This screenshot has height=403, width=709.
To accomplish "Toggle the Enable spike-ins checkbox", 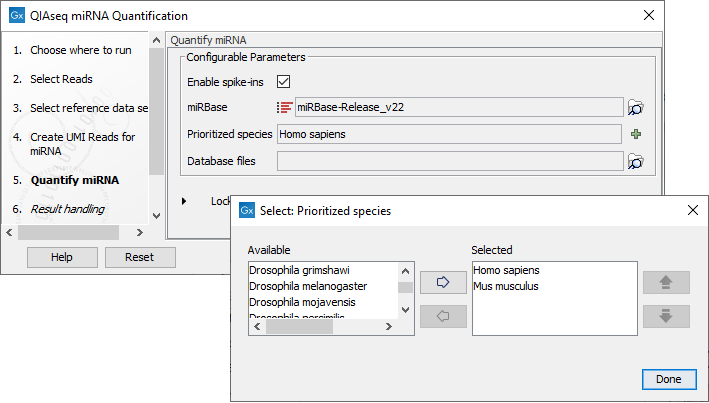I will (284, 82).
